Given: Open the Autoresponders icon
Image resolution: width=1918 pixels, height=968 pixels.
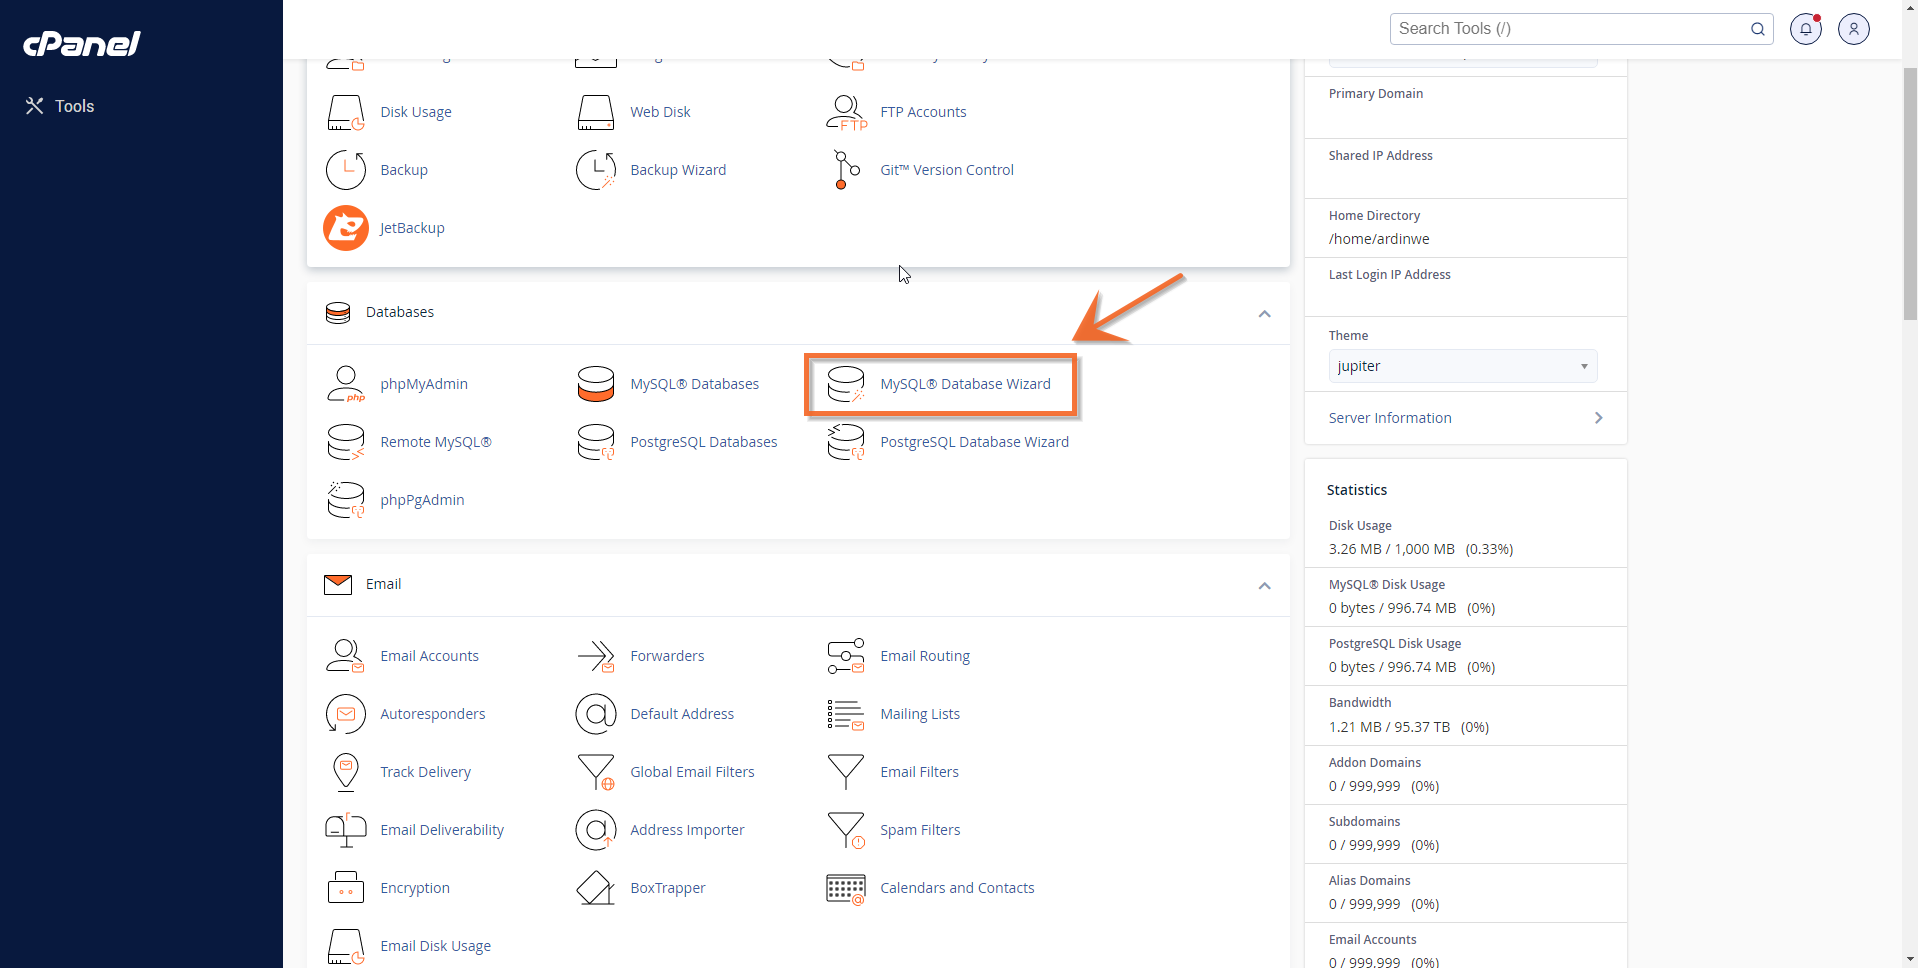Looking at the screenshot, I should 346,714.
